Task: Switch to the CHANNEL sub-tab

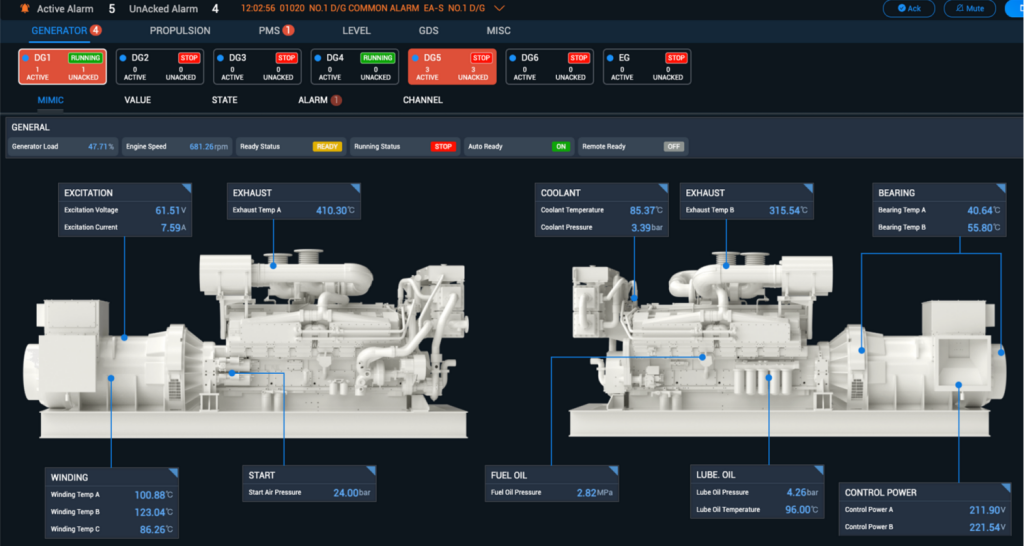Action: [x=422, y=100]
